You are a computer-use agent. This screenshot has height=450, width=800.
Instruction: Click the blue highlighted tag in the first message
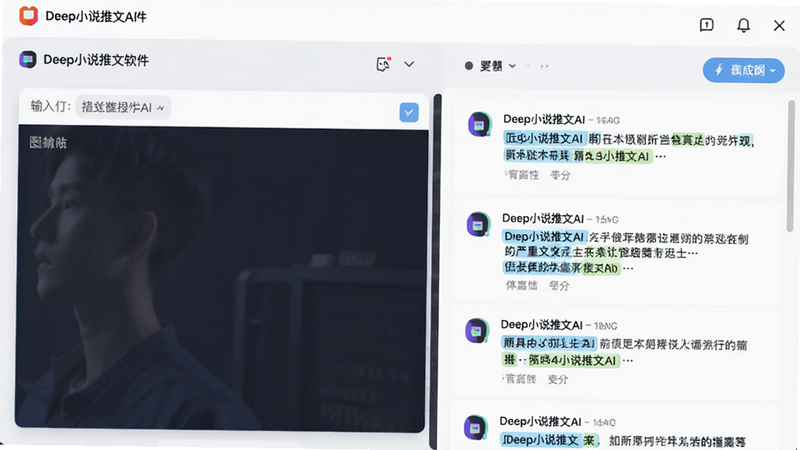(x=544, y=138)
